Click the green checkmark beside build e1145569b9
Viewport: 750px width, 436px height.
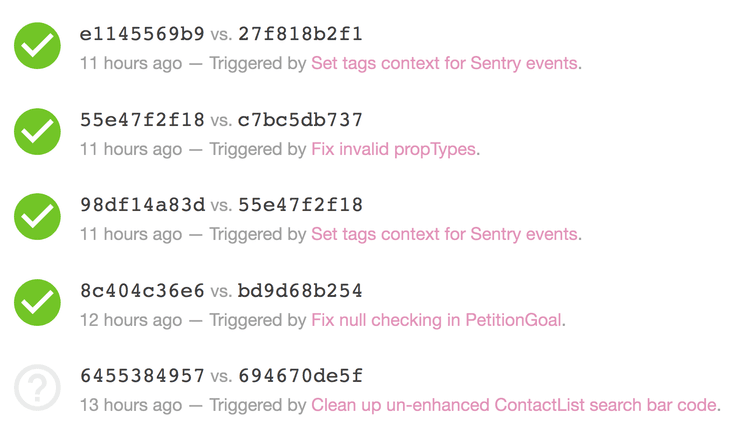pos(38,46)
